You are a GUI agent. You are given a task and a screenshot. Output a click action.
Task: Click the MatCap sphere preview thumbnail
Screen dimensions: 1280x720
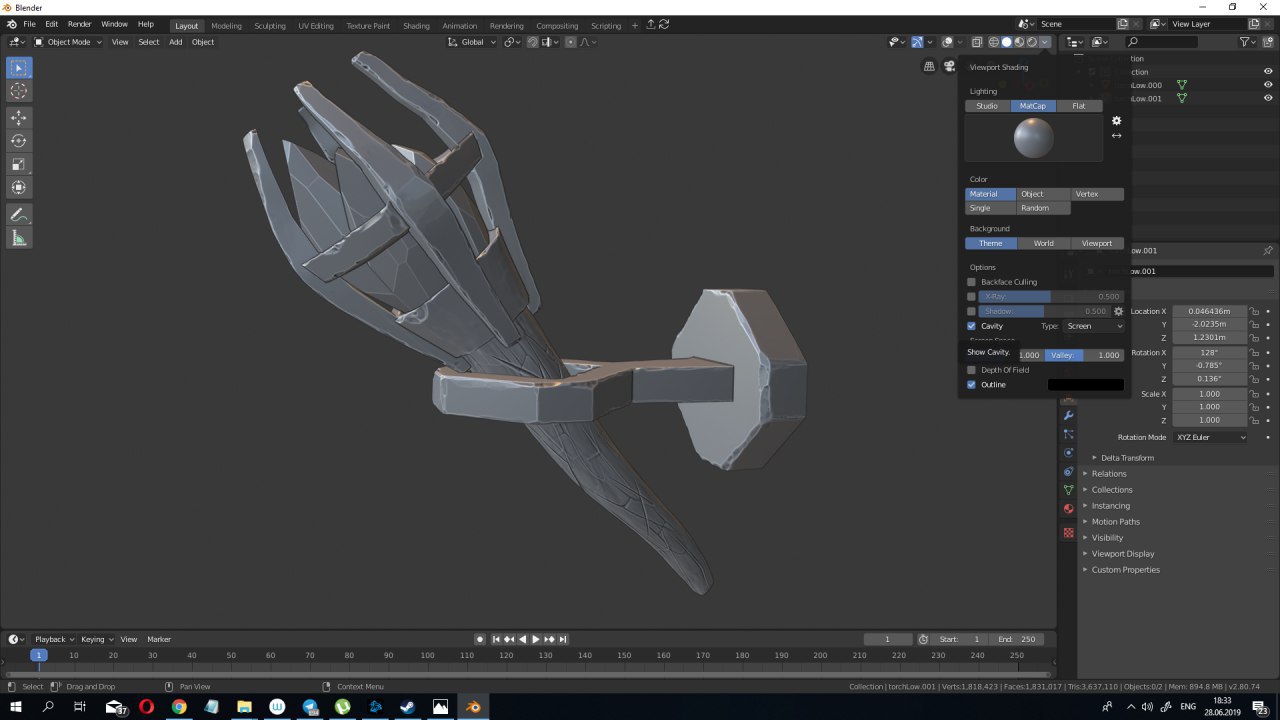coord(1033,137)
